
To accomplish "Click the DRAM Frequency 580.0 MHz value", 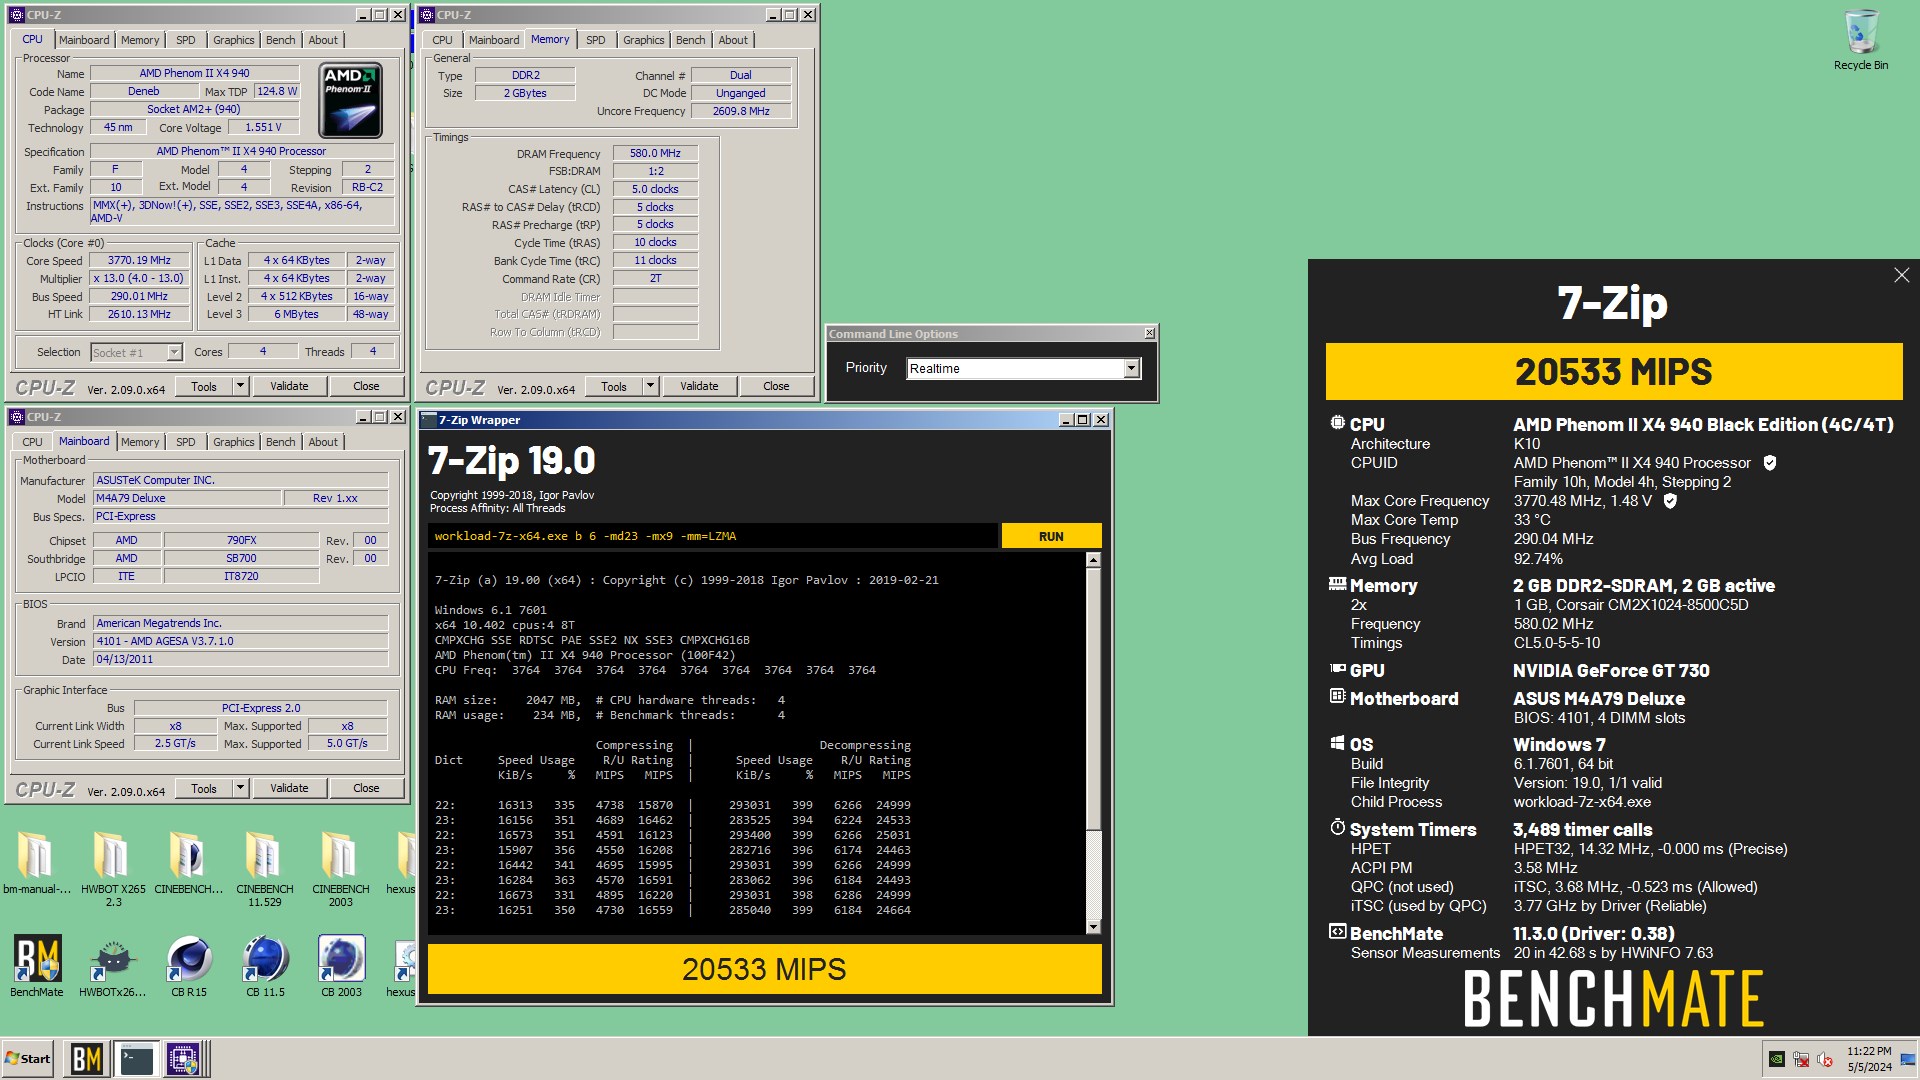I will 655,153.
